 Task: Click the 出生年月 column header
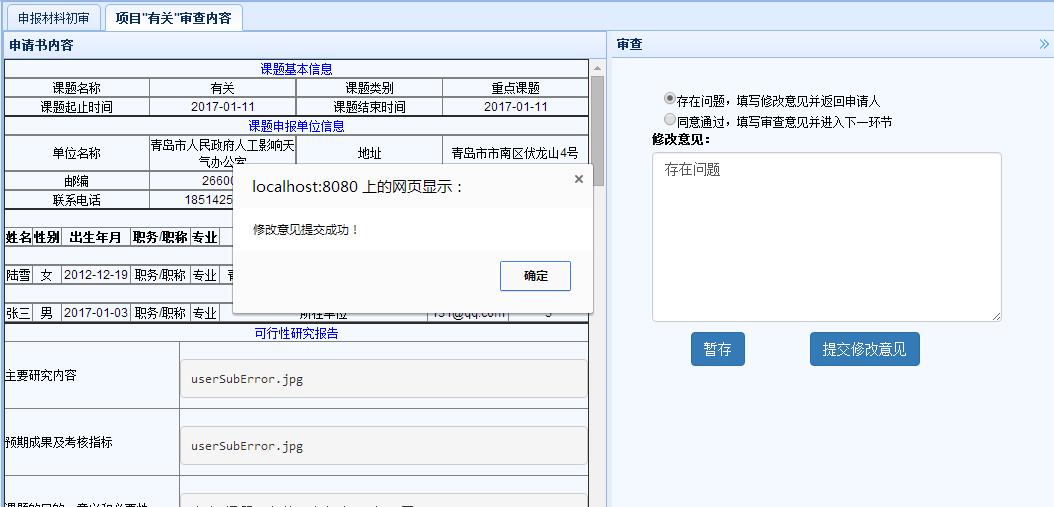point(95,237)
